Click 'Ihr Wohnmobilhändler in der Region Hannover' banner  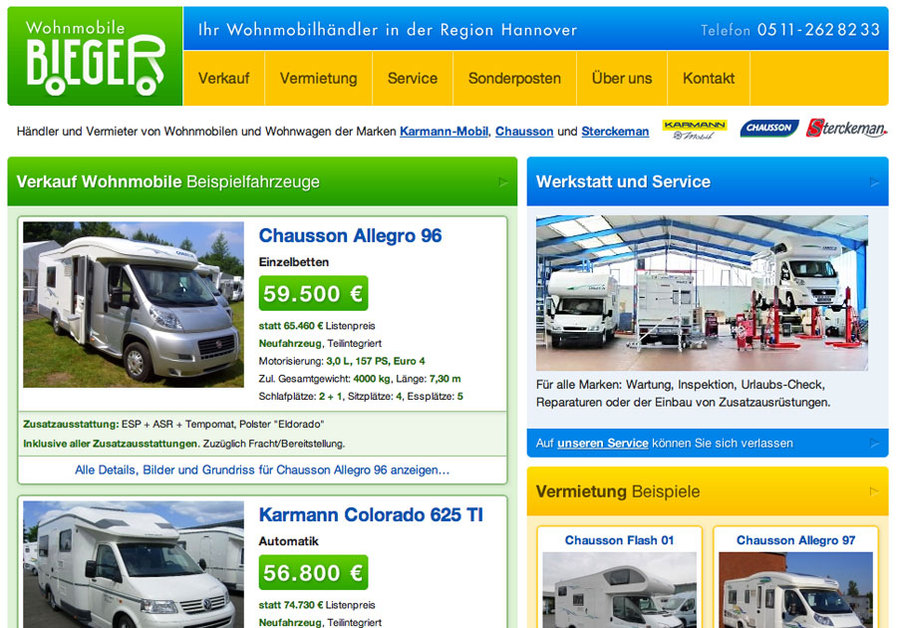(387, 30)
